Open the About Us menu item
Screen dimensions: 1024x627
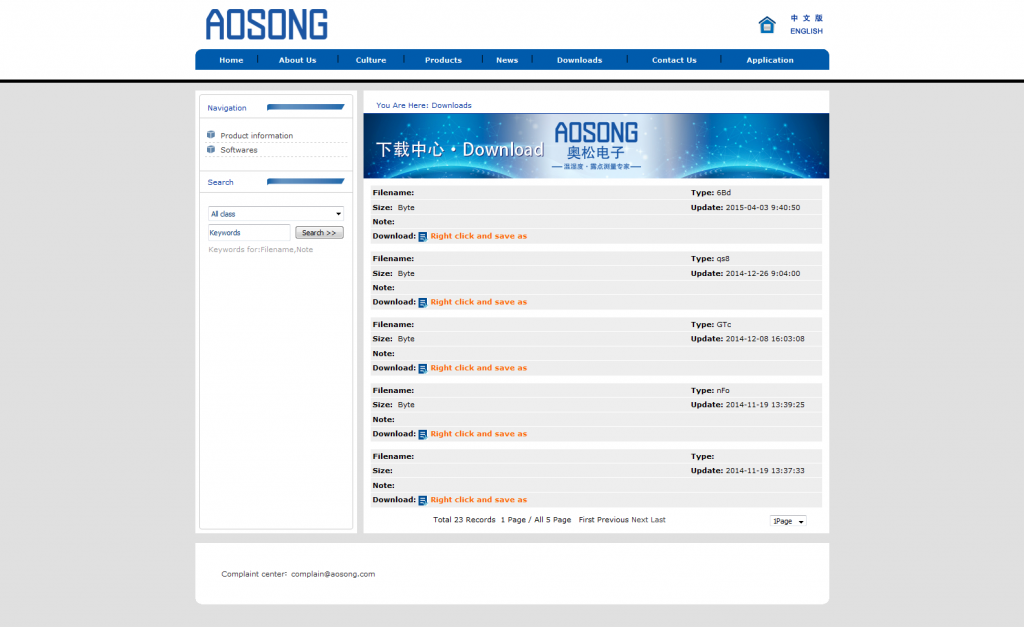click(x=297, y=60)
